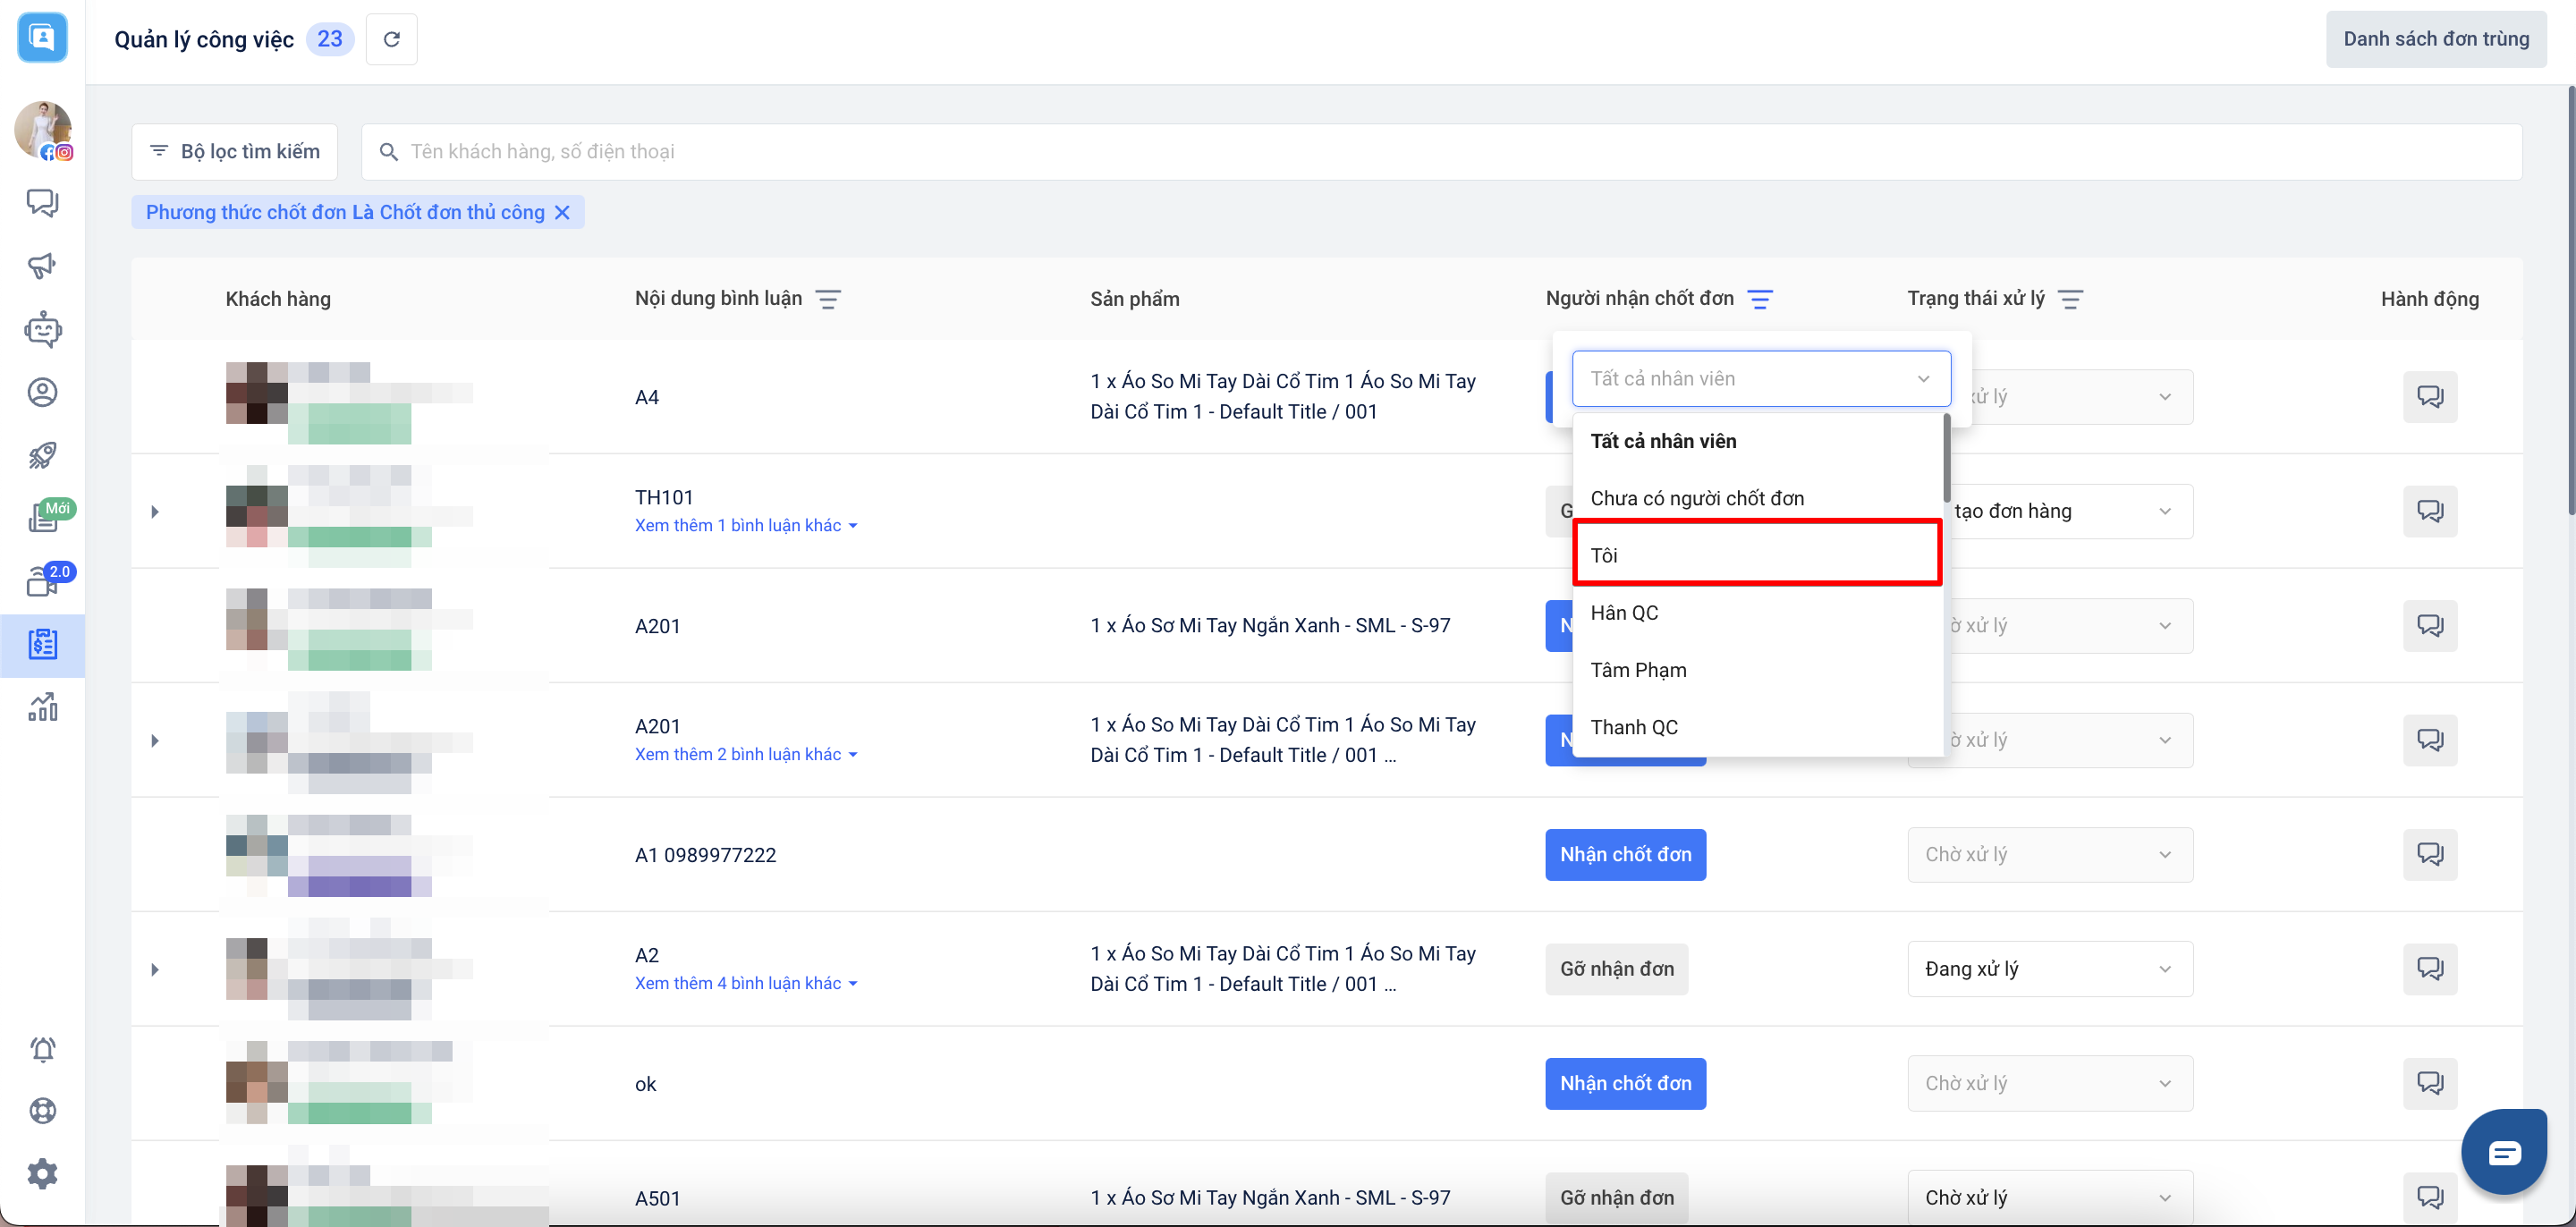Open the megaphone broadcast icon in the sidebar

coord(42,266)
